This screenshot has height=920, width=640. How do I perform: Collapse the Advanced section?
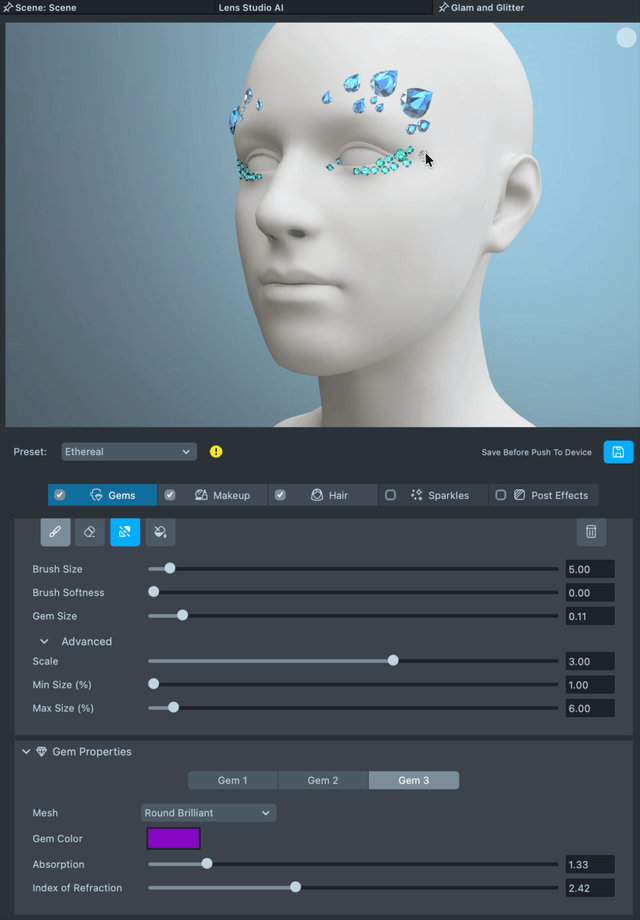point(45,642)
